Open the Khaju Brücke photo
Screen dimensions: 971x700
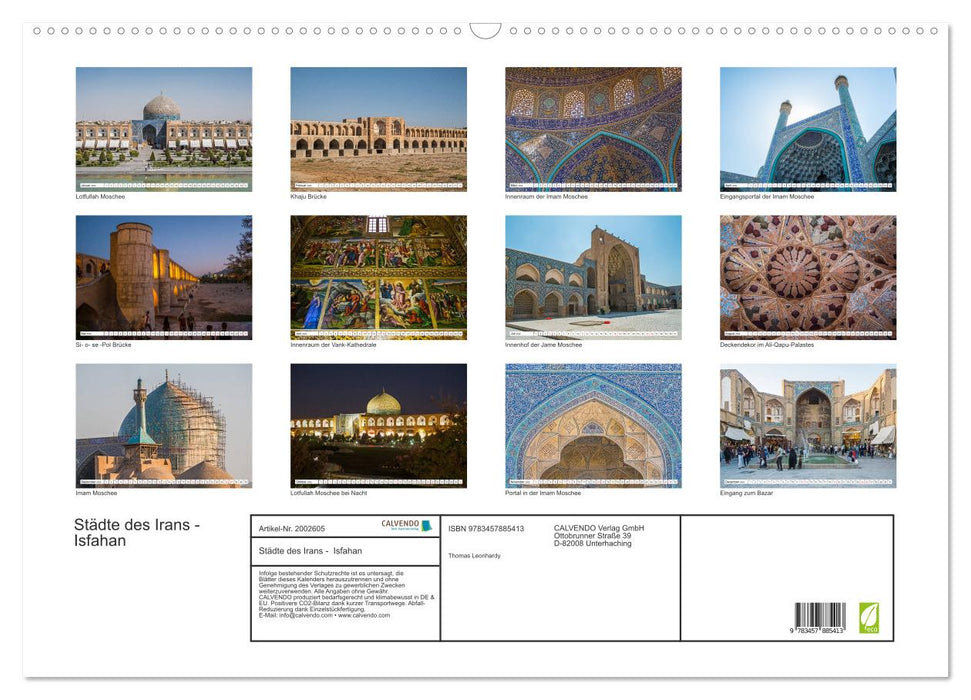point(378,127)
